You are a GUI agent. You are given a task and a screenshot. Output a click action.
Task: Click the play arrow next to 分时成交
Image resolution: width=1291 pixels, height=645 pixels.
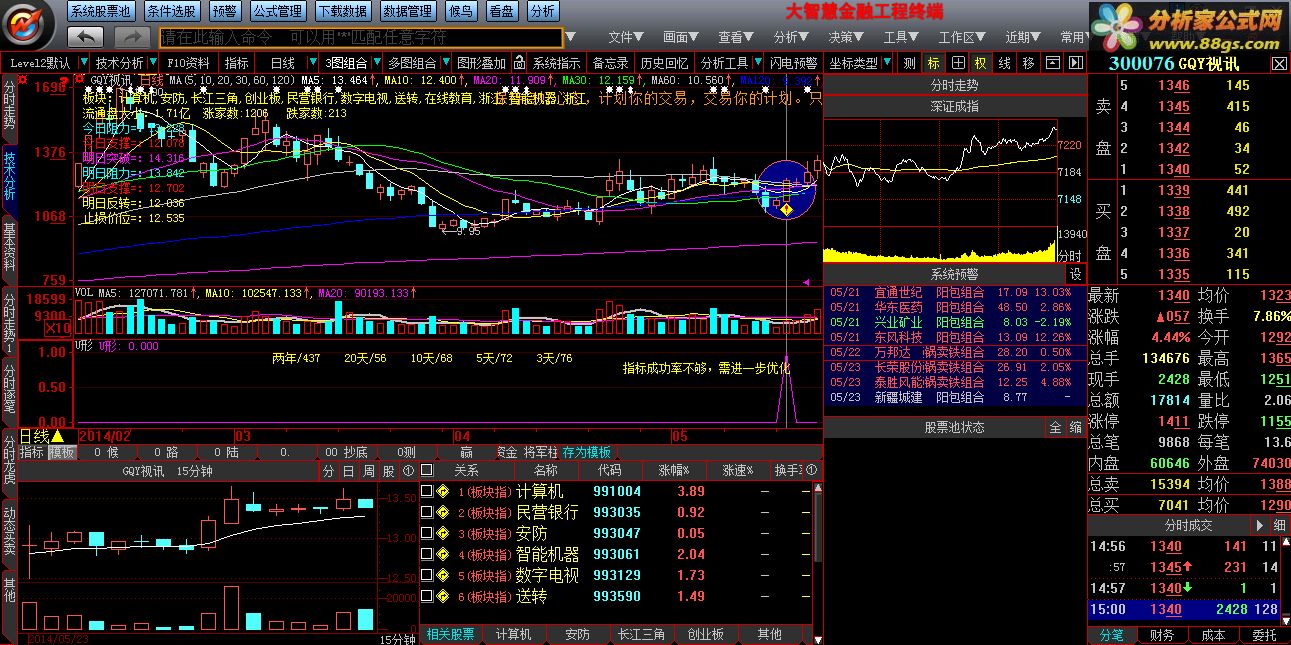coord(1258,525)
